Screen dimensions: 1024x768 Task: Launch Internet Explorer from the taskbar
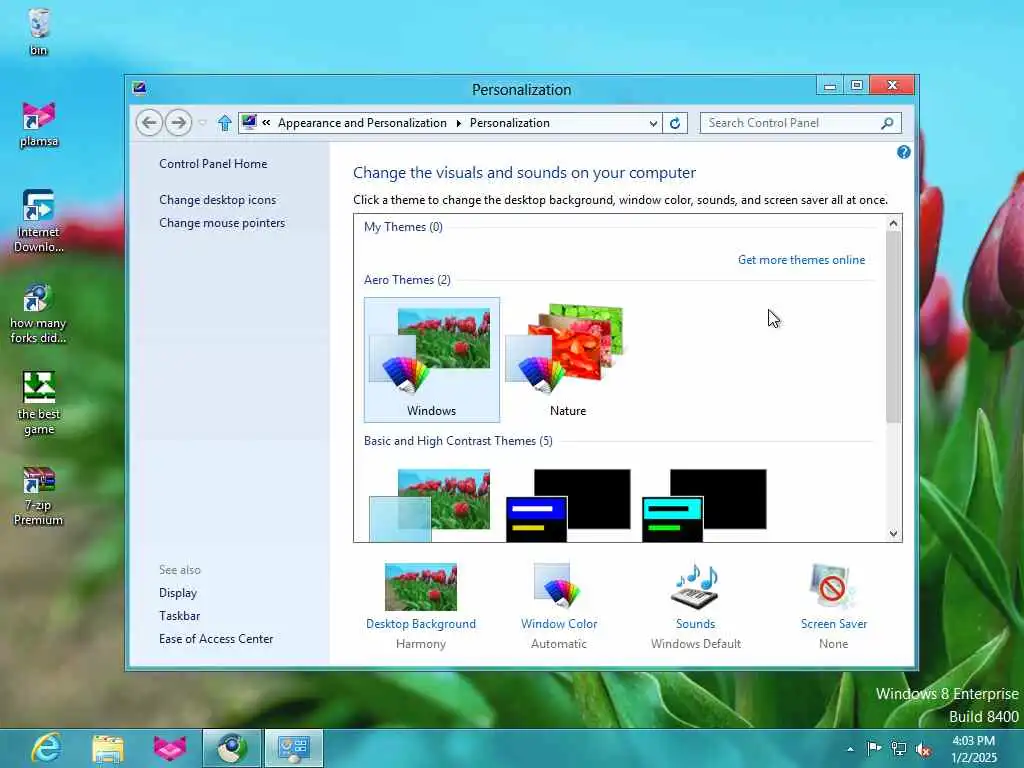[47, 748]
